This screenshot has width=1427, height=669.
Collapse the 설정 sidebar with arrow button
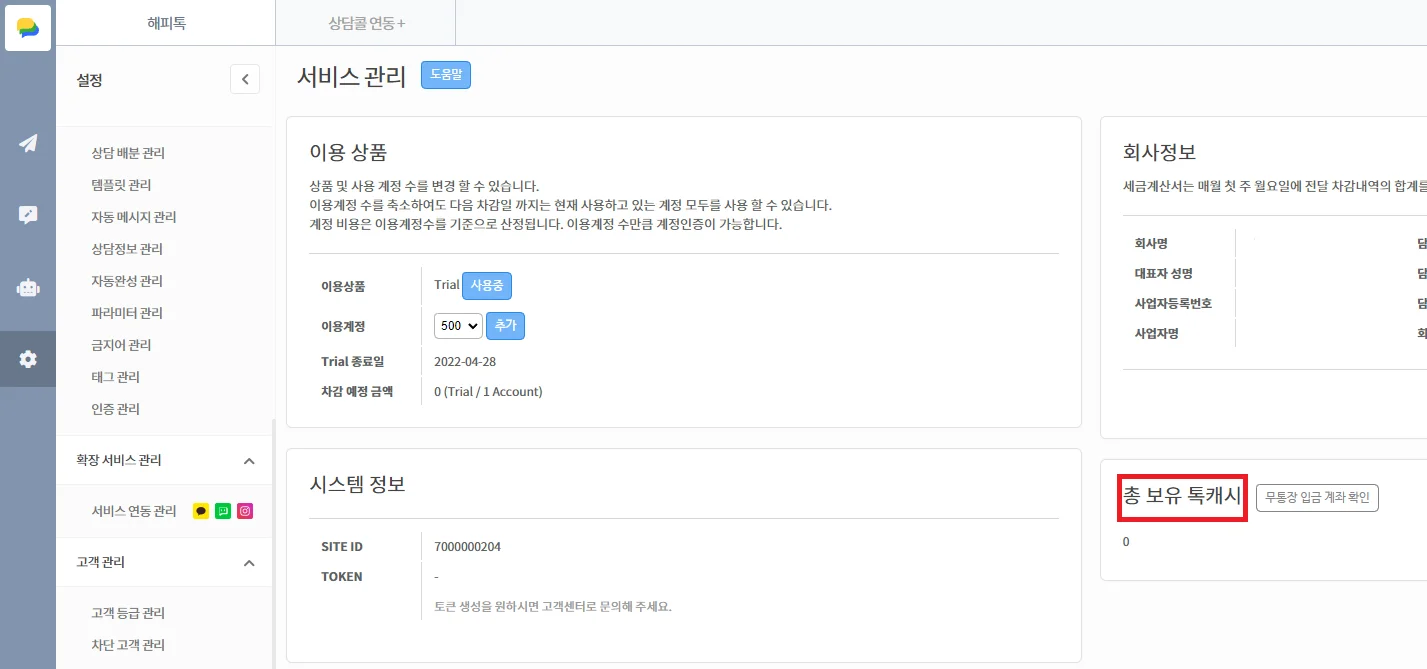245,79
